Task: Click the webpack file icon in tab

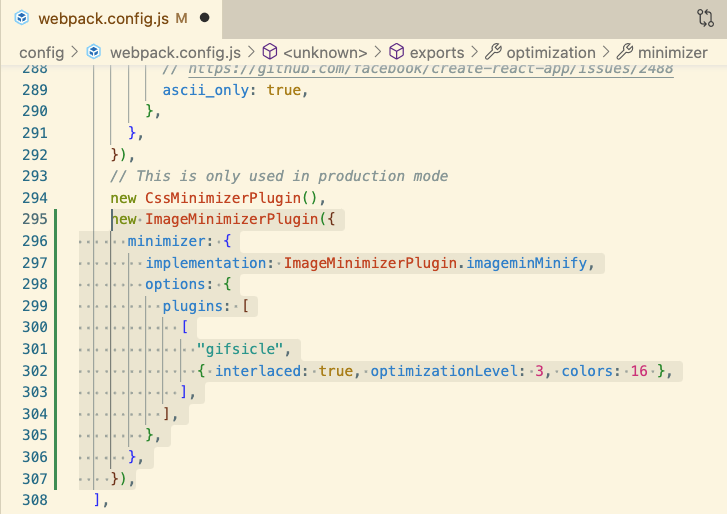Action: [22, 19]
